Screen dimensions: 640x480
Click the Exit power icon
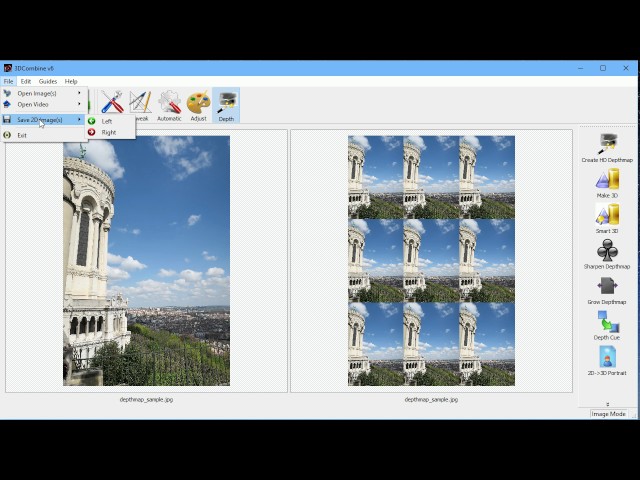(x=7, y=135)
